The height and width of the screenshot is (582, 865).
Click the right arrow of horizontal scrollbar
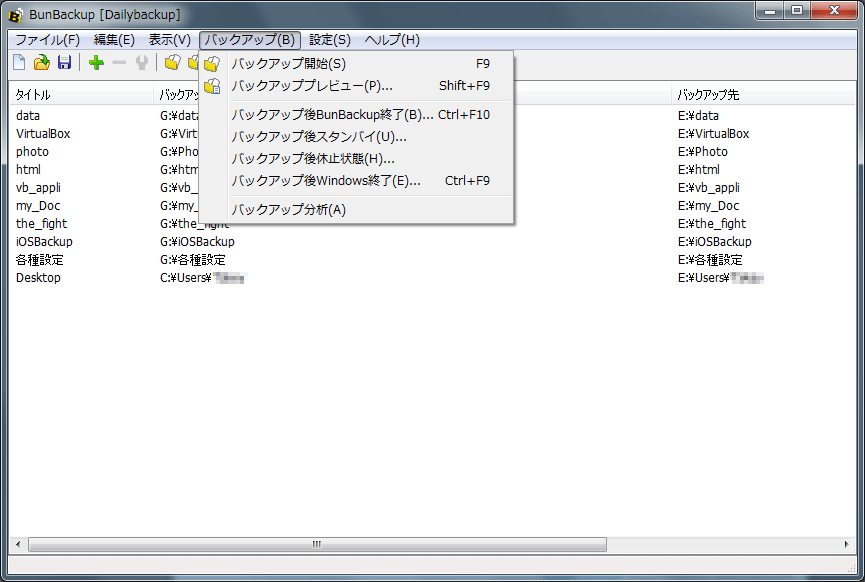[846, 544]
